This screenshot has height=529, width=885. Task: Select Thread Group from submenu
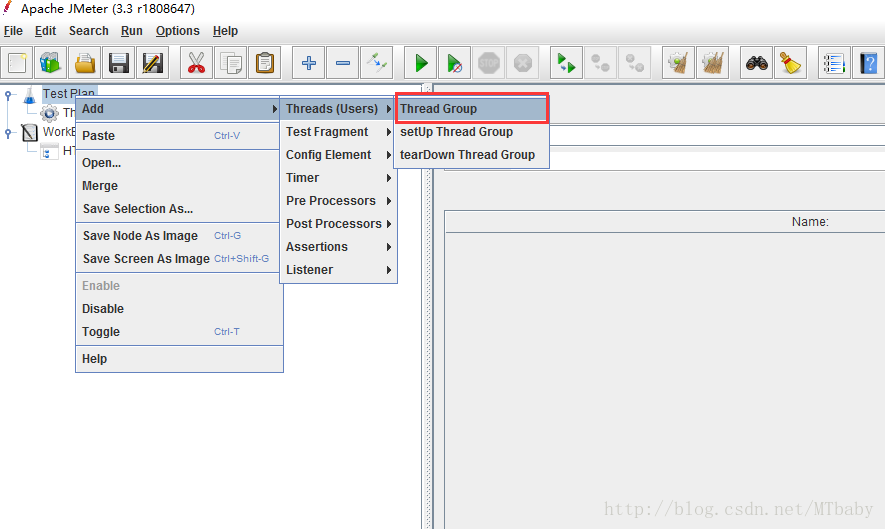(x=471, y=109)
